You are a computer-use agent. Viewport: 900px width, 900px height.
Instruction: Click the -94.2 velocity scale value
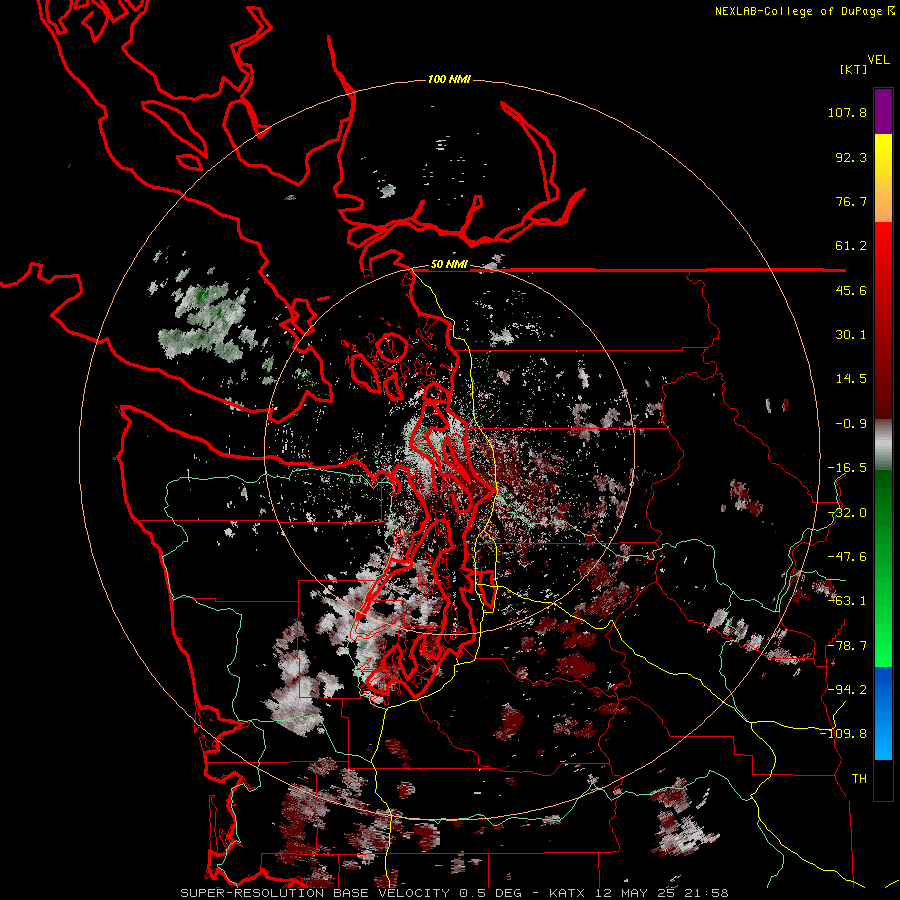coord(847,690)
